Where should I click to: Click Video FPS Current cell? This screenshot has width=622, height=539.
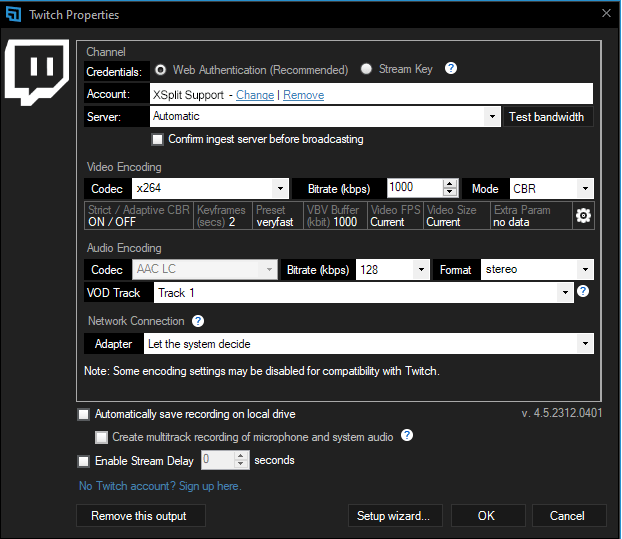[395, 216]
